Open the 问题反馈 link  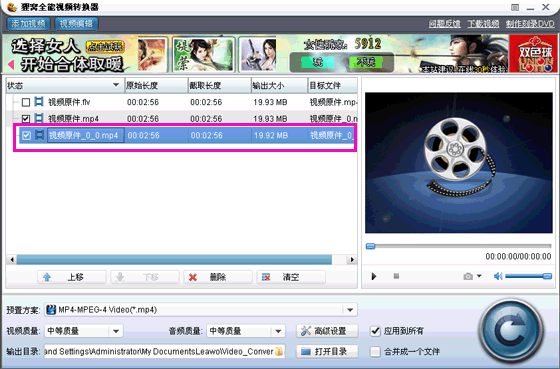click(x=445, y=24)
